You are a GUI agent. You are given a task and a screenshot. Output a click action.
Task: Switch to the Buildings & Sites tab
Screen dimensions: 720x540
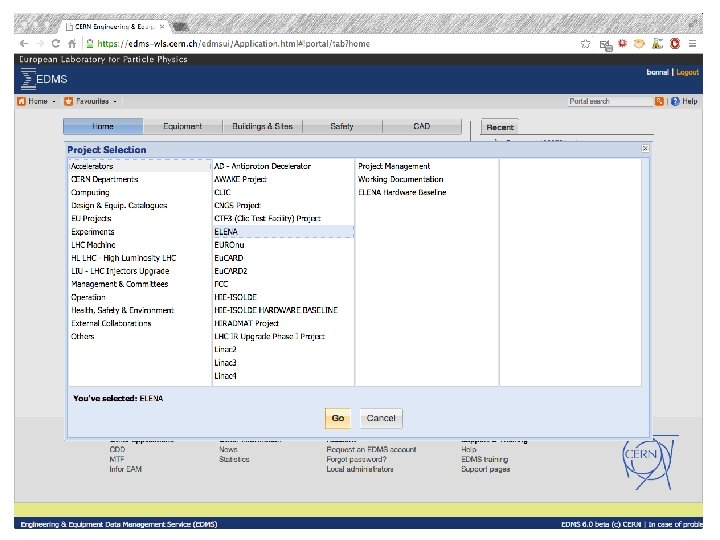pyautogui.click(x=262, y=126)
